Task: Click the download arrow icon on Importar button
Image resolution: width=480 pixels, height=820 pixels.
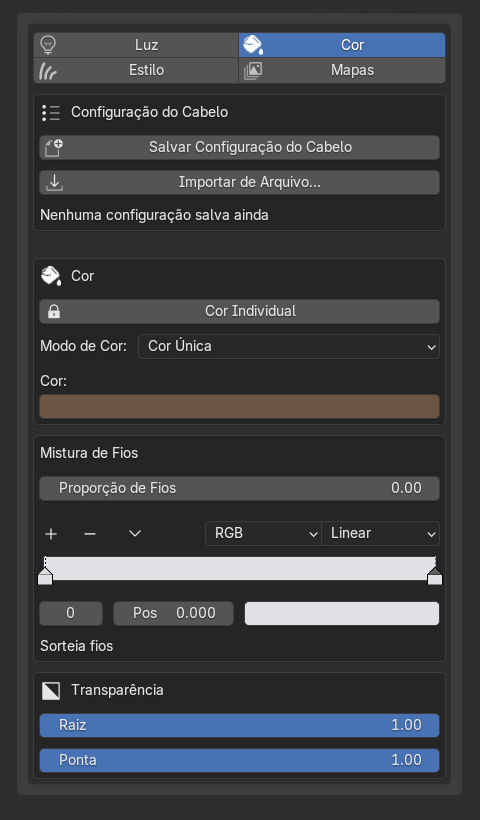Action: [54, 183]
